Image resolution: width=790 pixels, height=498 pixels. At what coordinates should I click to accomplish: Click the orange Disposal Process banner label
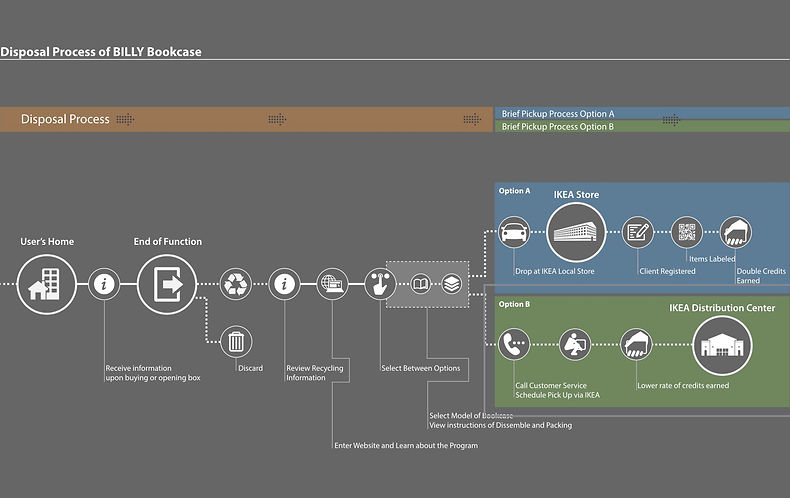tap(65, 119)
